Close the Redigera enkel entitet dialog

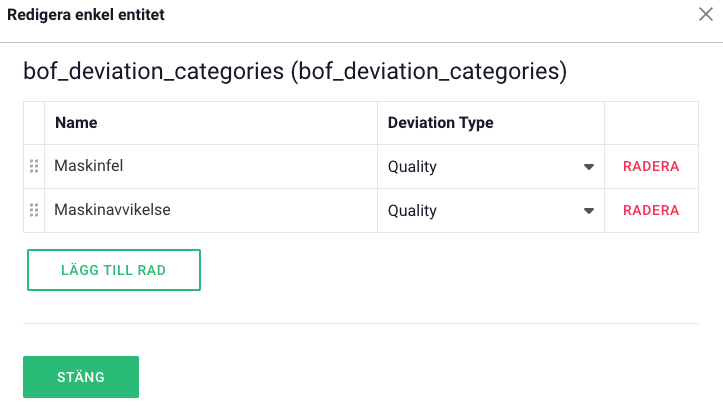tap(704, 14)
